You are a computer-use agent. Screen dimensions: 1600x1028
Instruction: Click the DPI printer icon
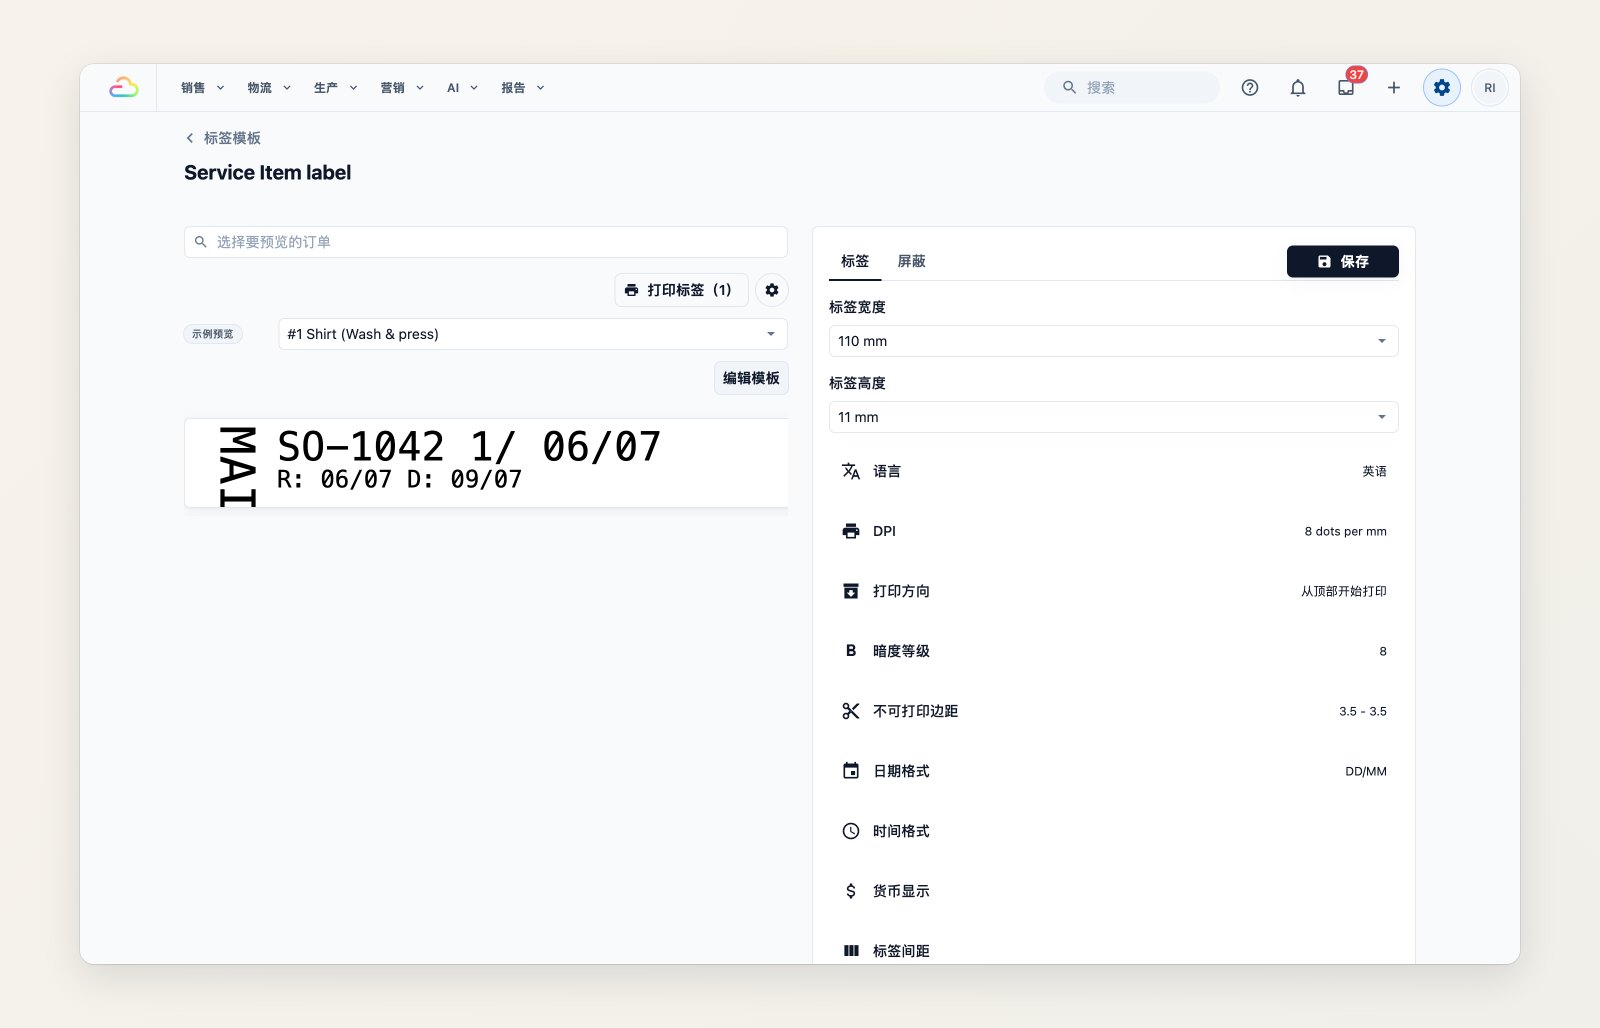pyautogui.click(x=851, y=531)
